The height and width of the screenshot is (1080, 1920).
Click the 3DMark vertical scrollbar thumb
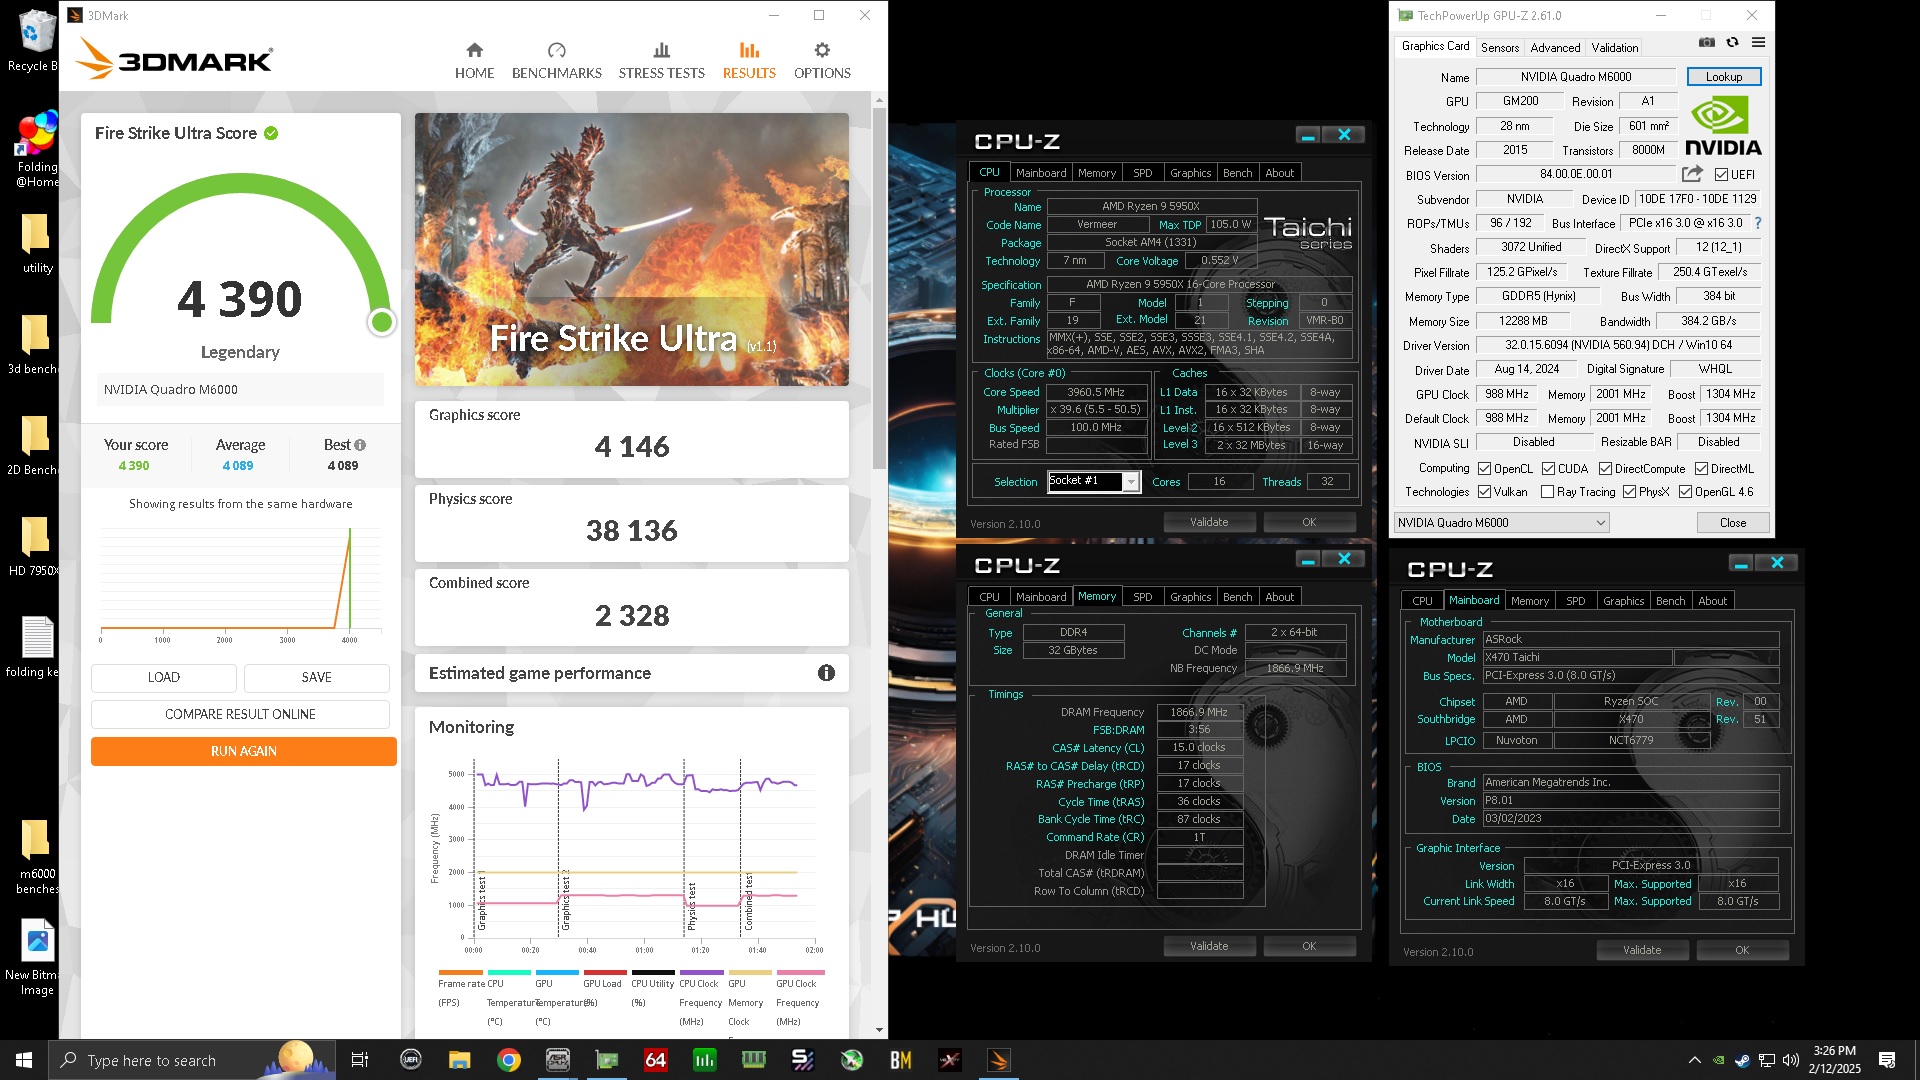point(879,290)
